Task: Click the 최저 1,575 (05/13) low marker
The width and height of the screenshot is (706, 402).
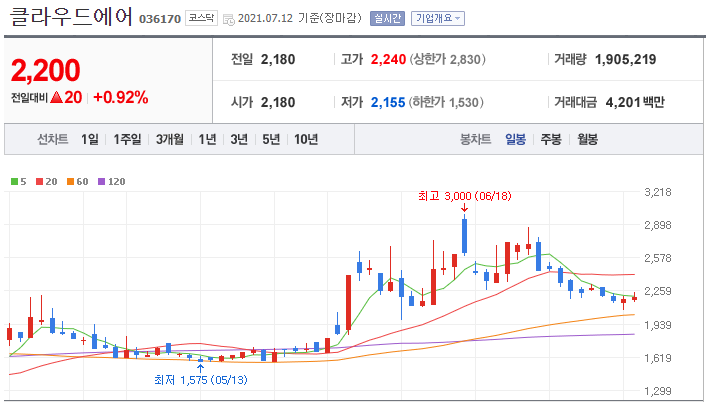Action: (x=201, y=380)
